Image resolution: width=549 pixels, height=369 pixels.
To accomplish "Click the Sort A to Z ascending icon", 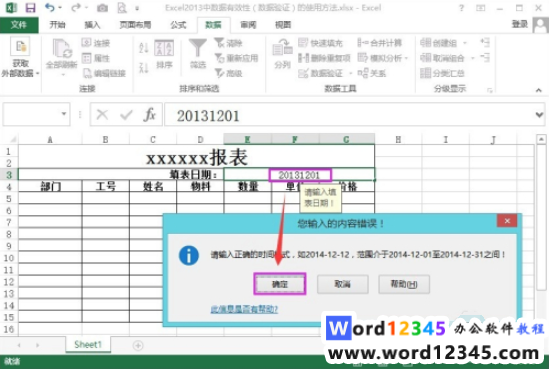I will tap(144, 48).
